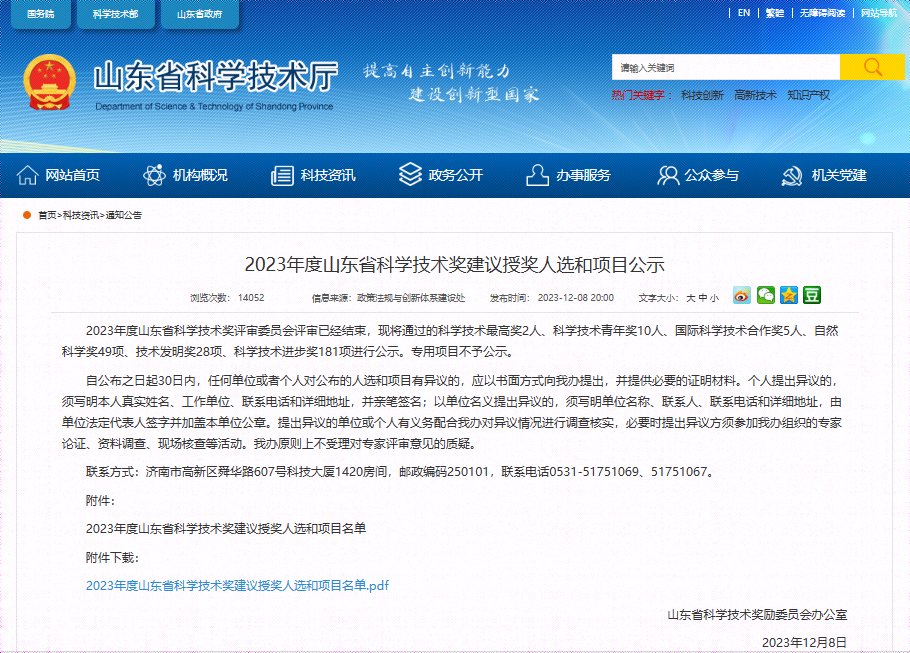910x653 pixels.
Task: Click the 通知公告 breadcrumb link
Action: 123,215
